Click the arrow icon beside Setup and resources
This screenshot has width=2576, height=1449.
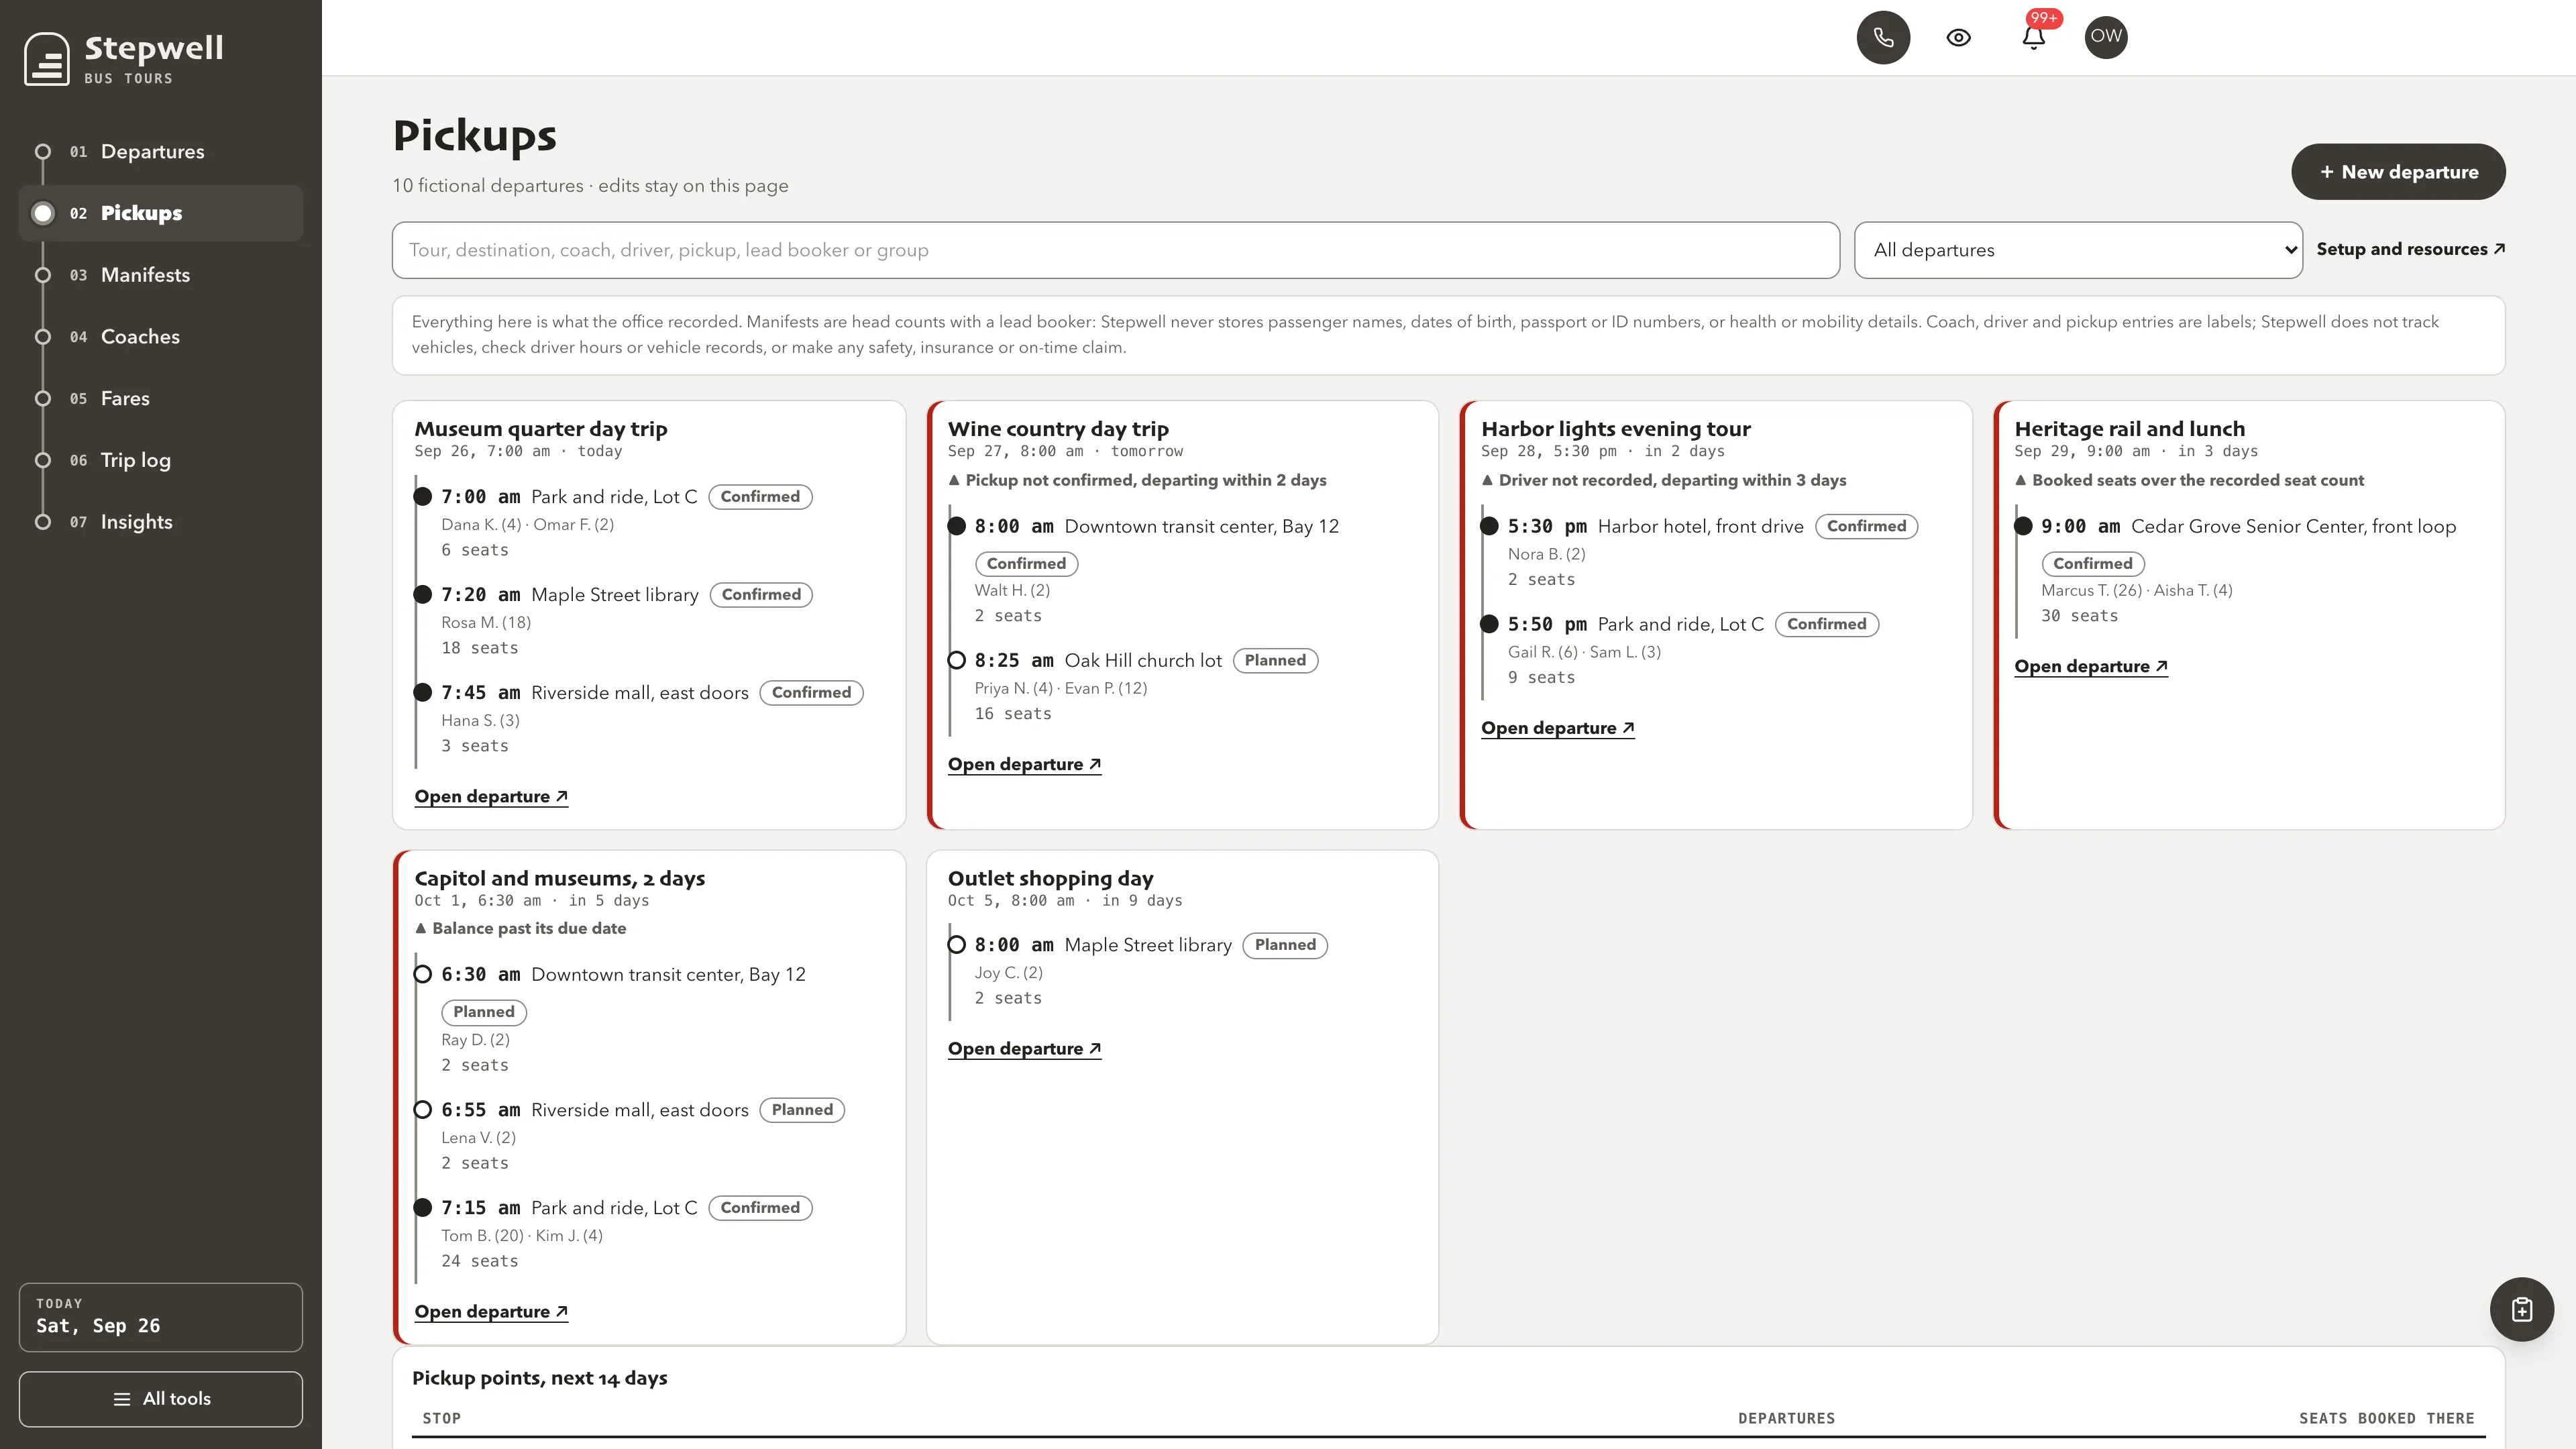point(2499,249)
